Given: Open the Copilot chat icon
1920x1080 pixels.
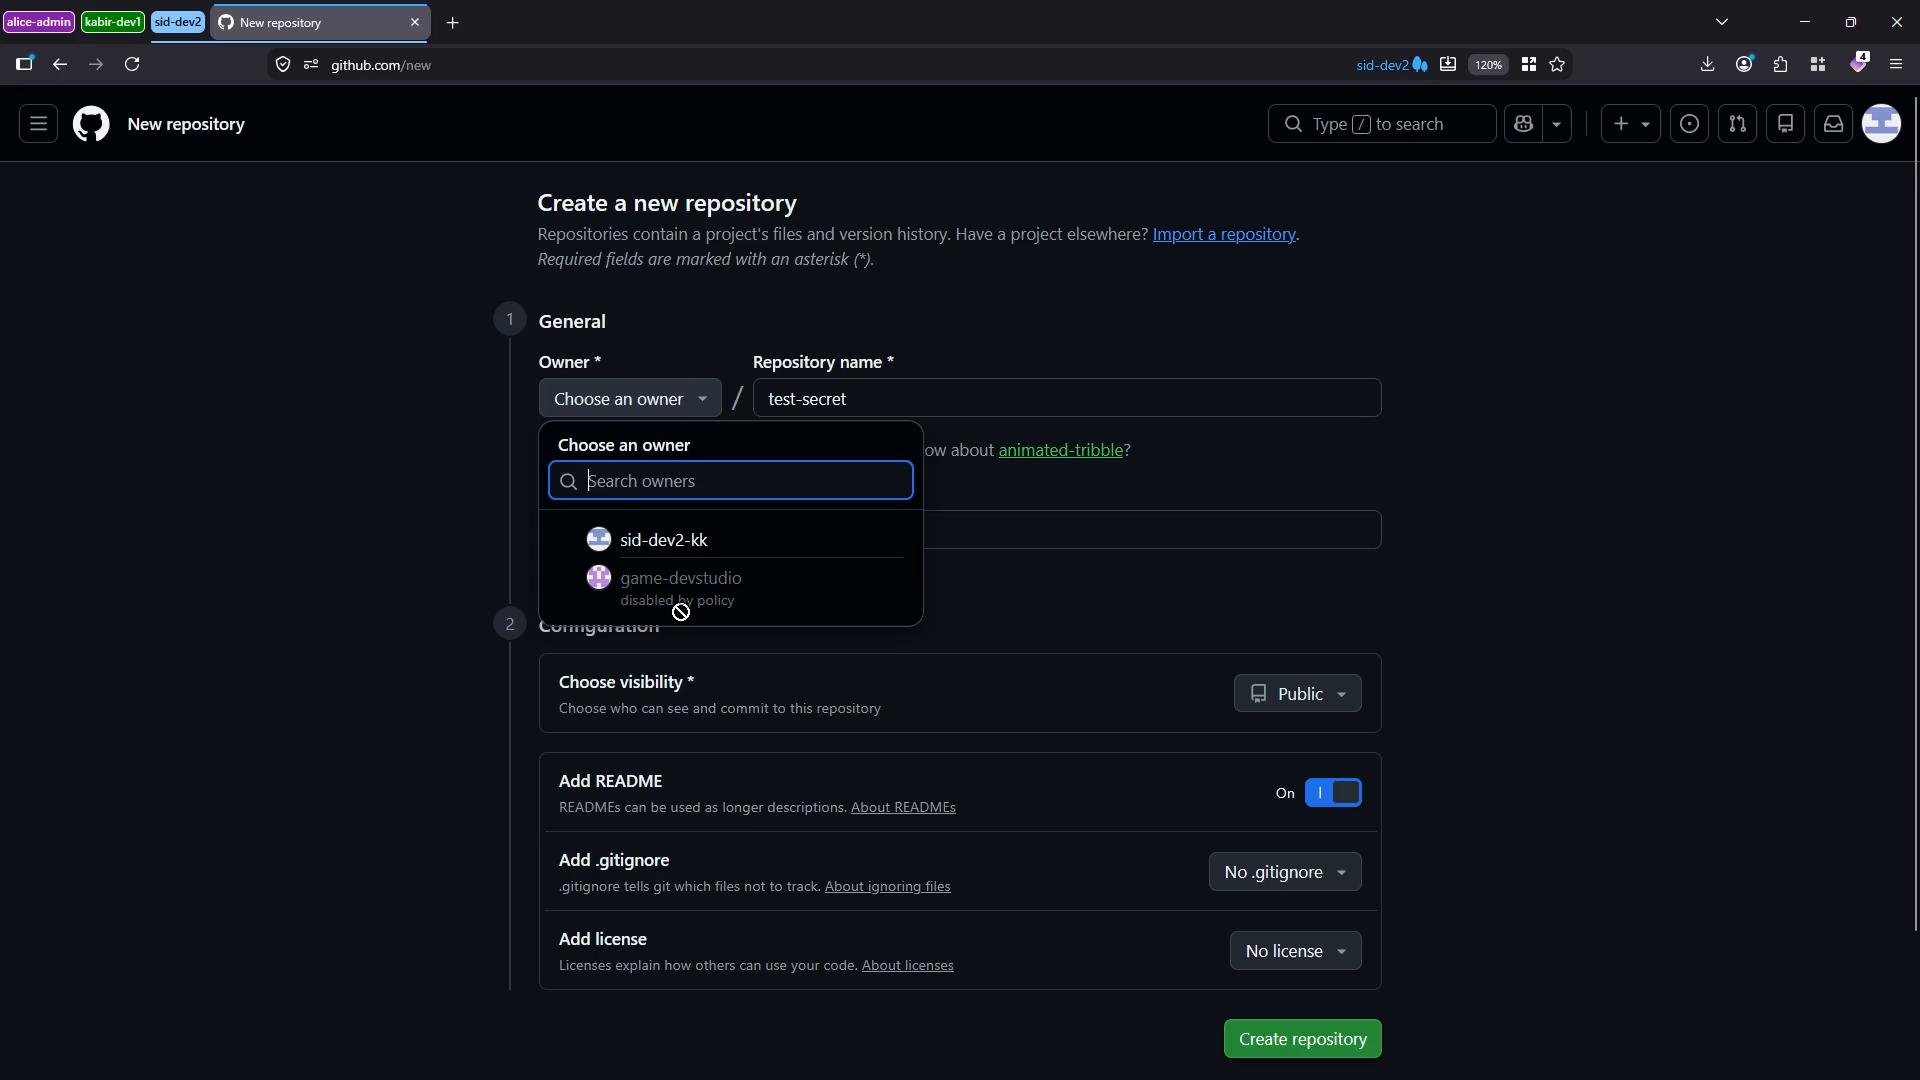Looking at the screenshot, I should (1523, 124).
